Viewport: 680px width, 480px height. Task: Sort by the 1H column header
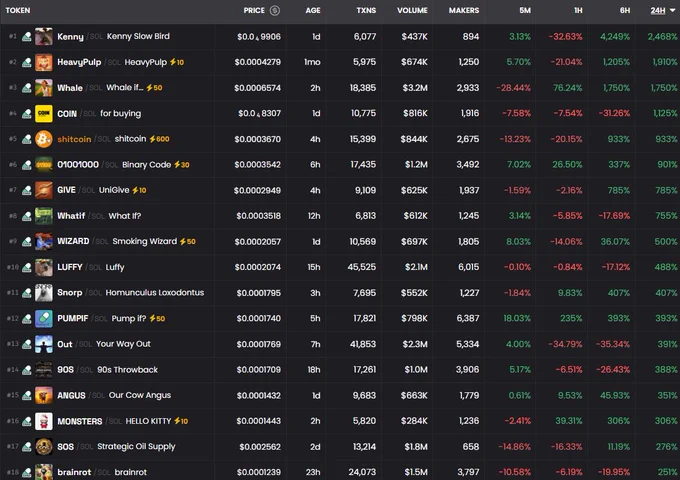pos(578,10)
